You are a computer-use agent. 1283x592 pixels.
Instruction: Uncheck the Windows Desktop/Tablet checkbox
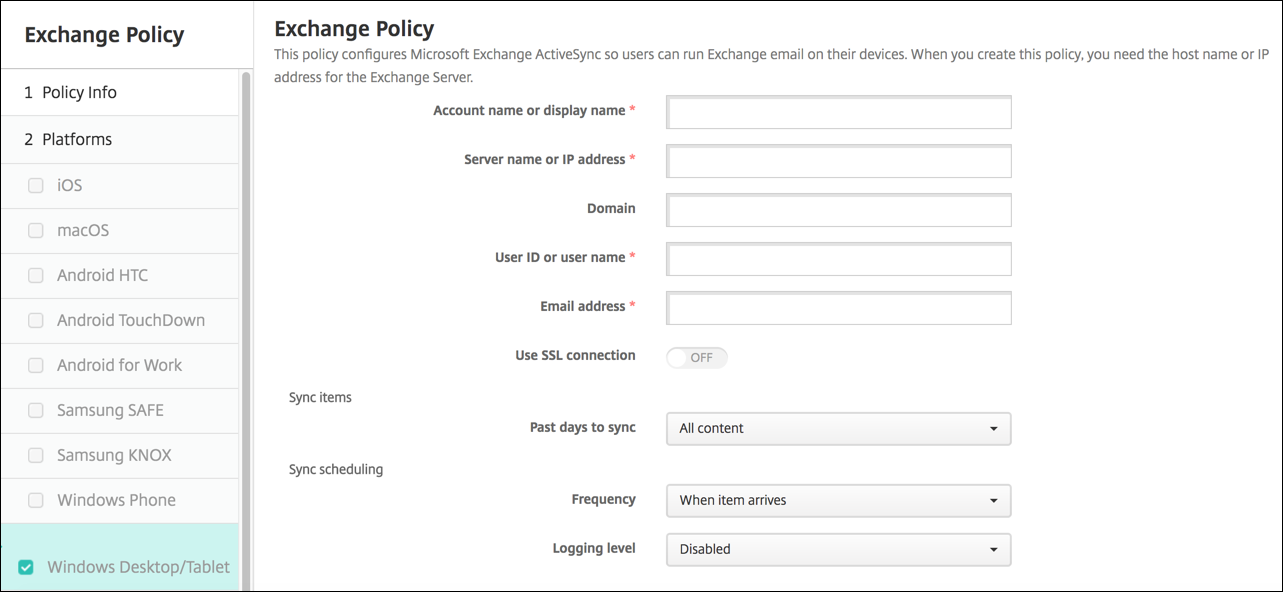click(x=26, y=567)
